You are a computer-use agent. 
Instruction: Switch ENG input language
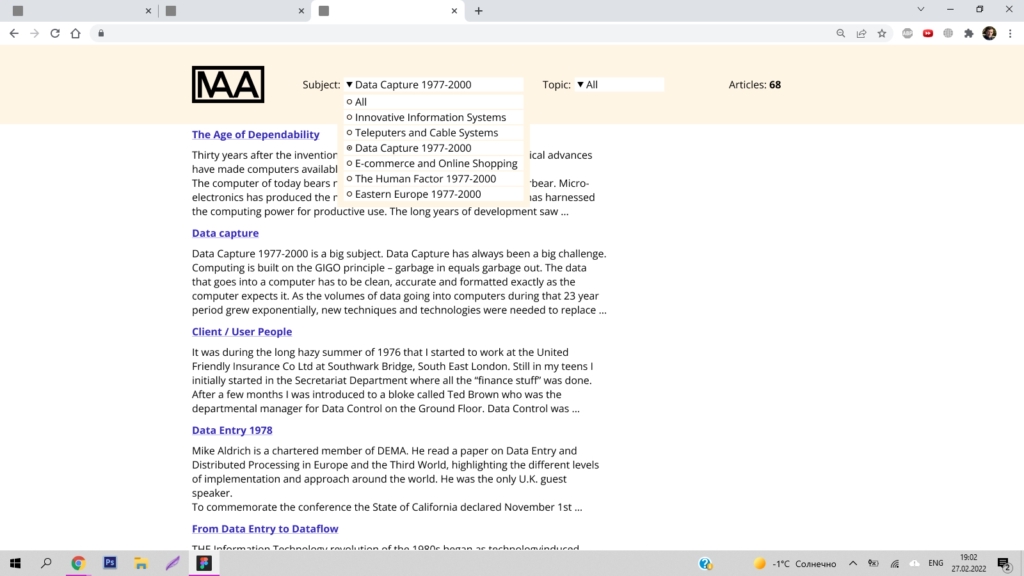(x=936, y=564)
